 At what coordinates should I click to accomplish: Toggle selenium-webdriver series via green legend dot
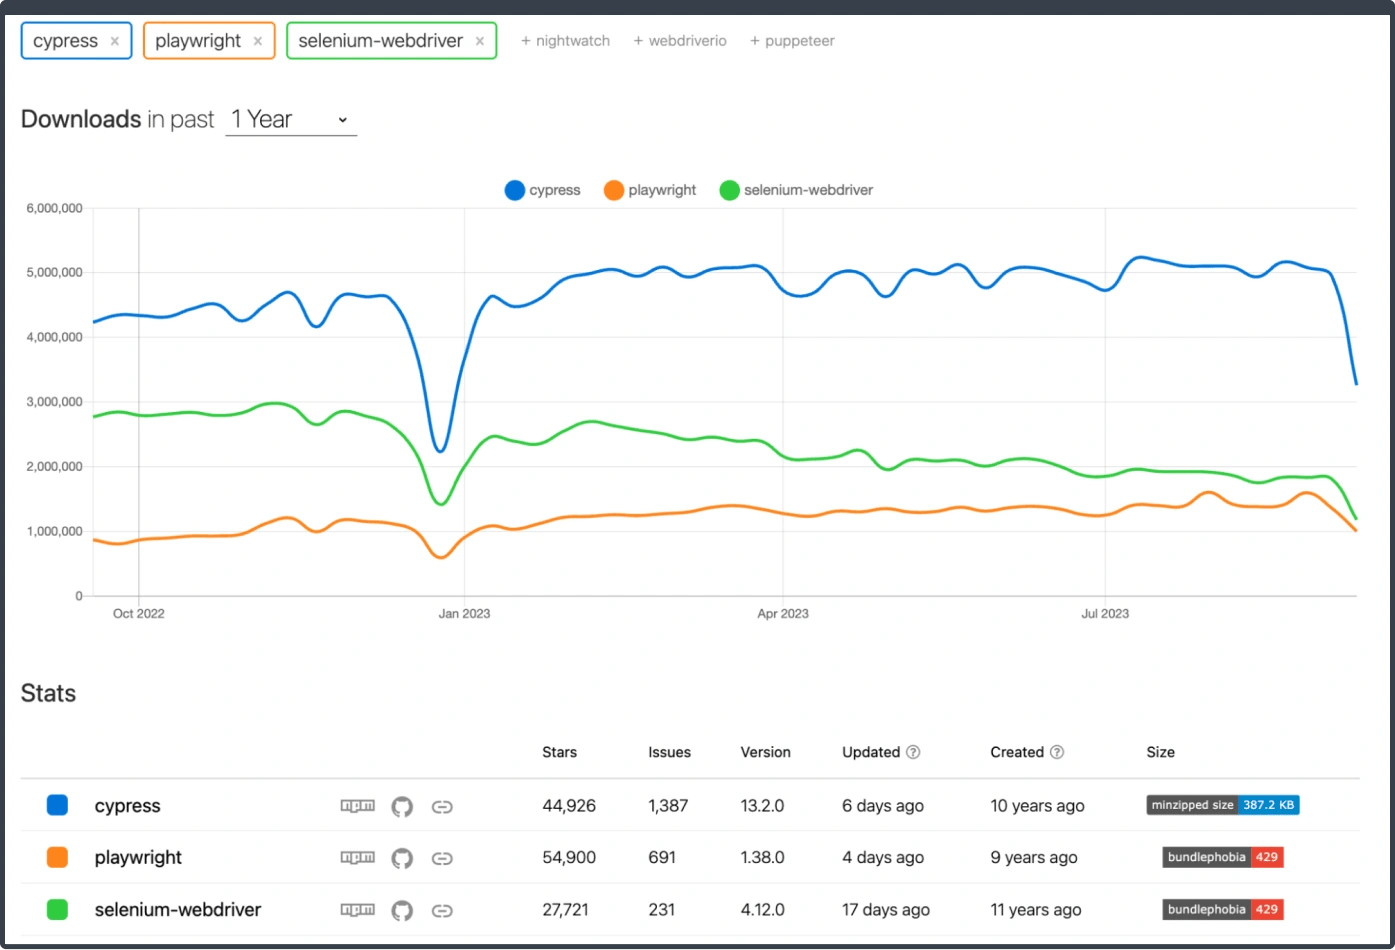[729, 190]
